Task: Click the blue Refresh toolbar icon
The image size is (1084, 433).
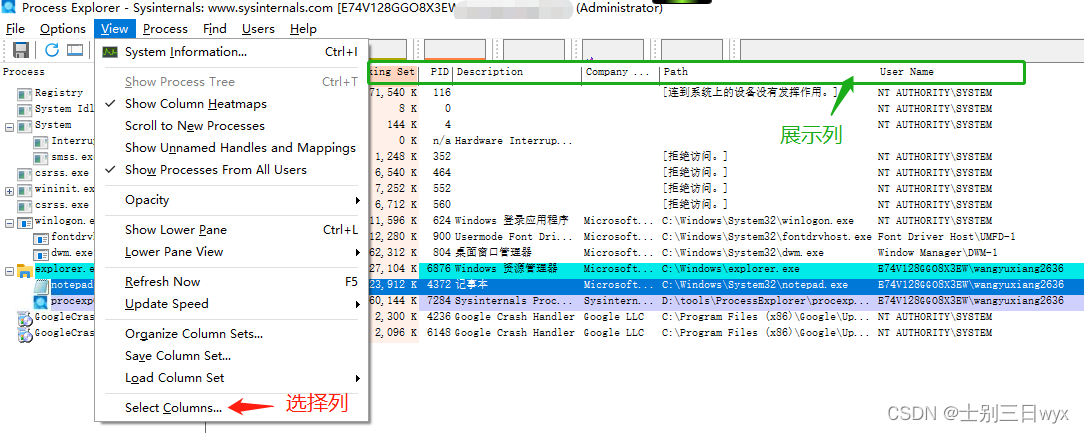Action: (52, 50)
